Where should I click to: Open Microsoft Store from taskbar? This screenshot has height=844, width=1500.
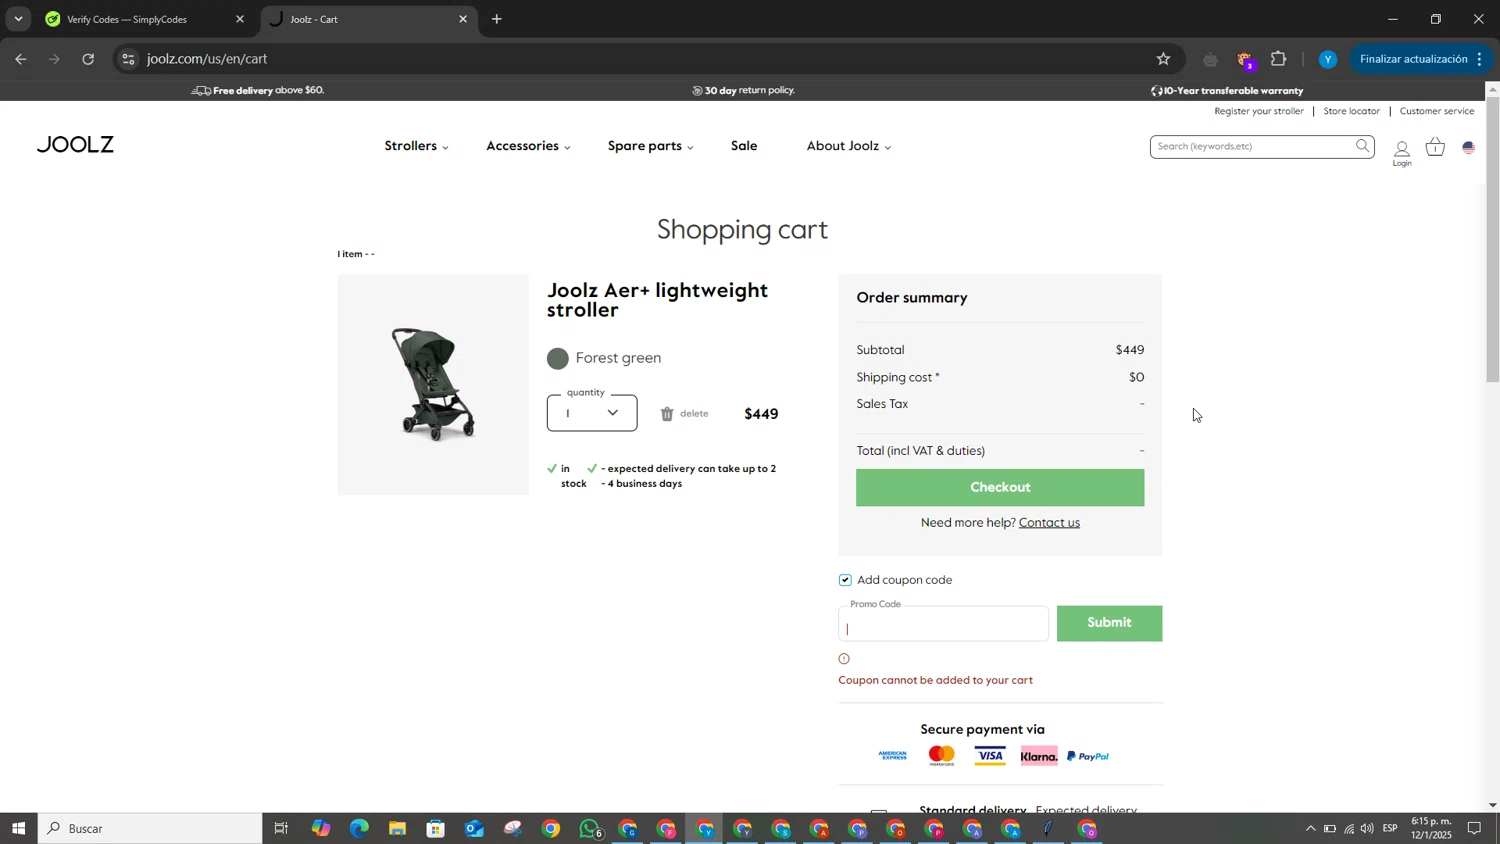[x=435, y=829]
